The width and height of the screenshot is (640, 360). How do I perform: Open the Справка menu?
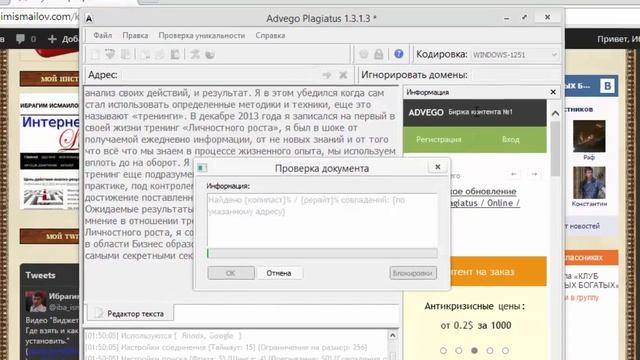[x=270, y=36]
